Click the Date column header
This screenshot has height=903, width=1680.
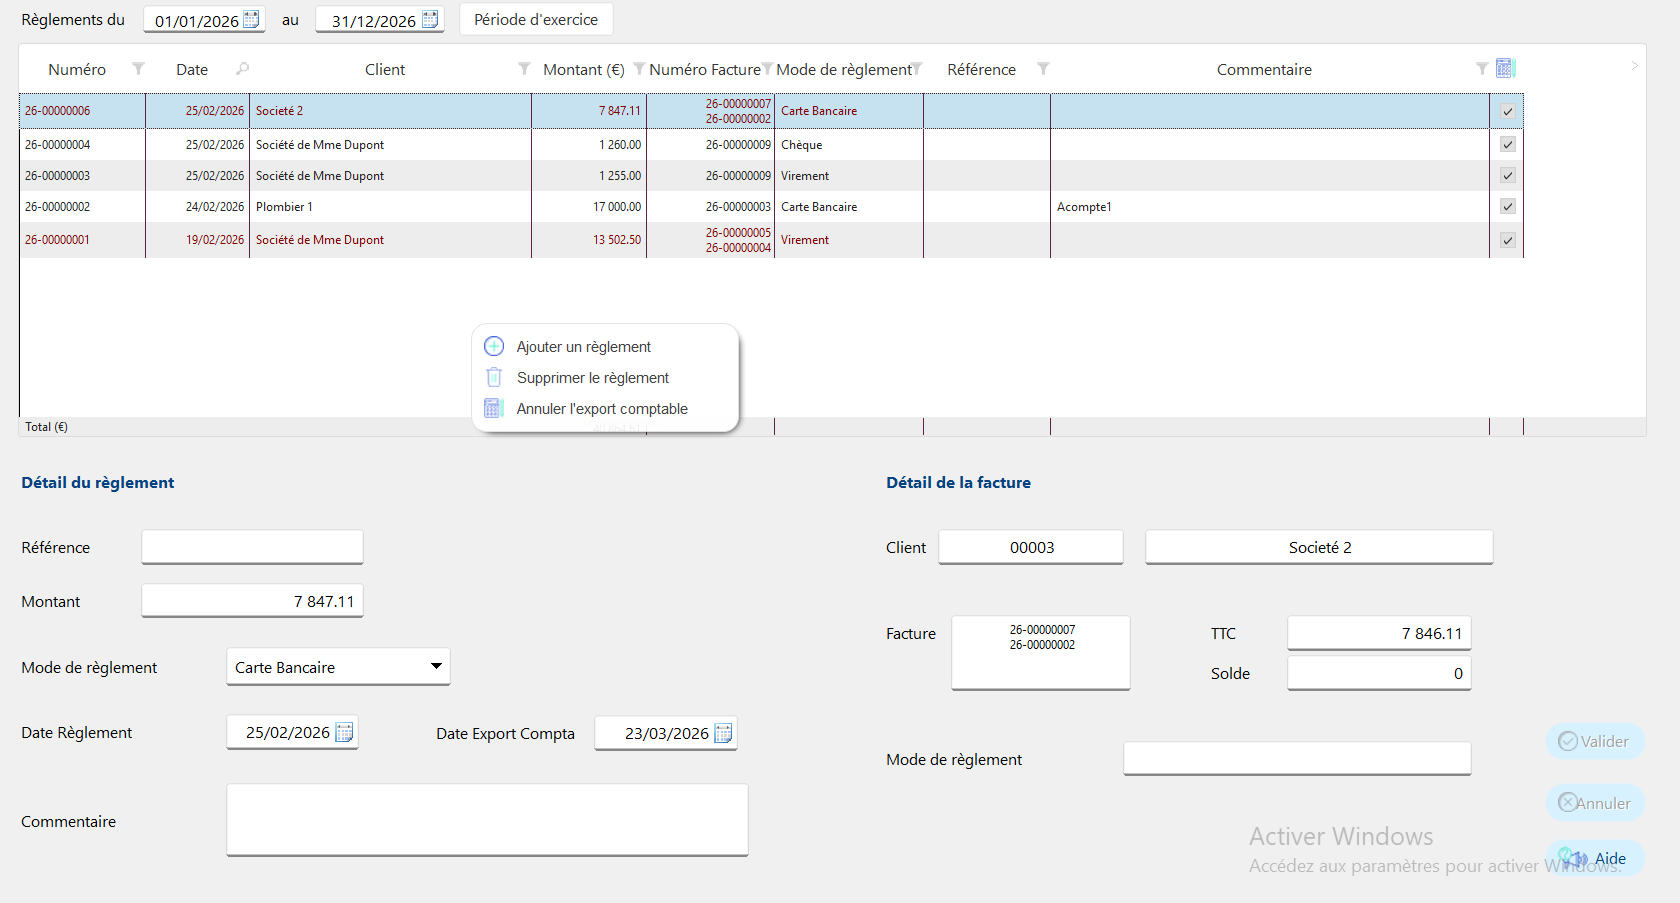click(192, 69)
